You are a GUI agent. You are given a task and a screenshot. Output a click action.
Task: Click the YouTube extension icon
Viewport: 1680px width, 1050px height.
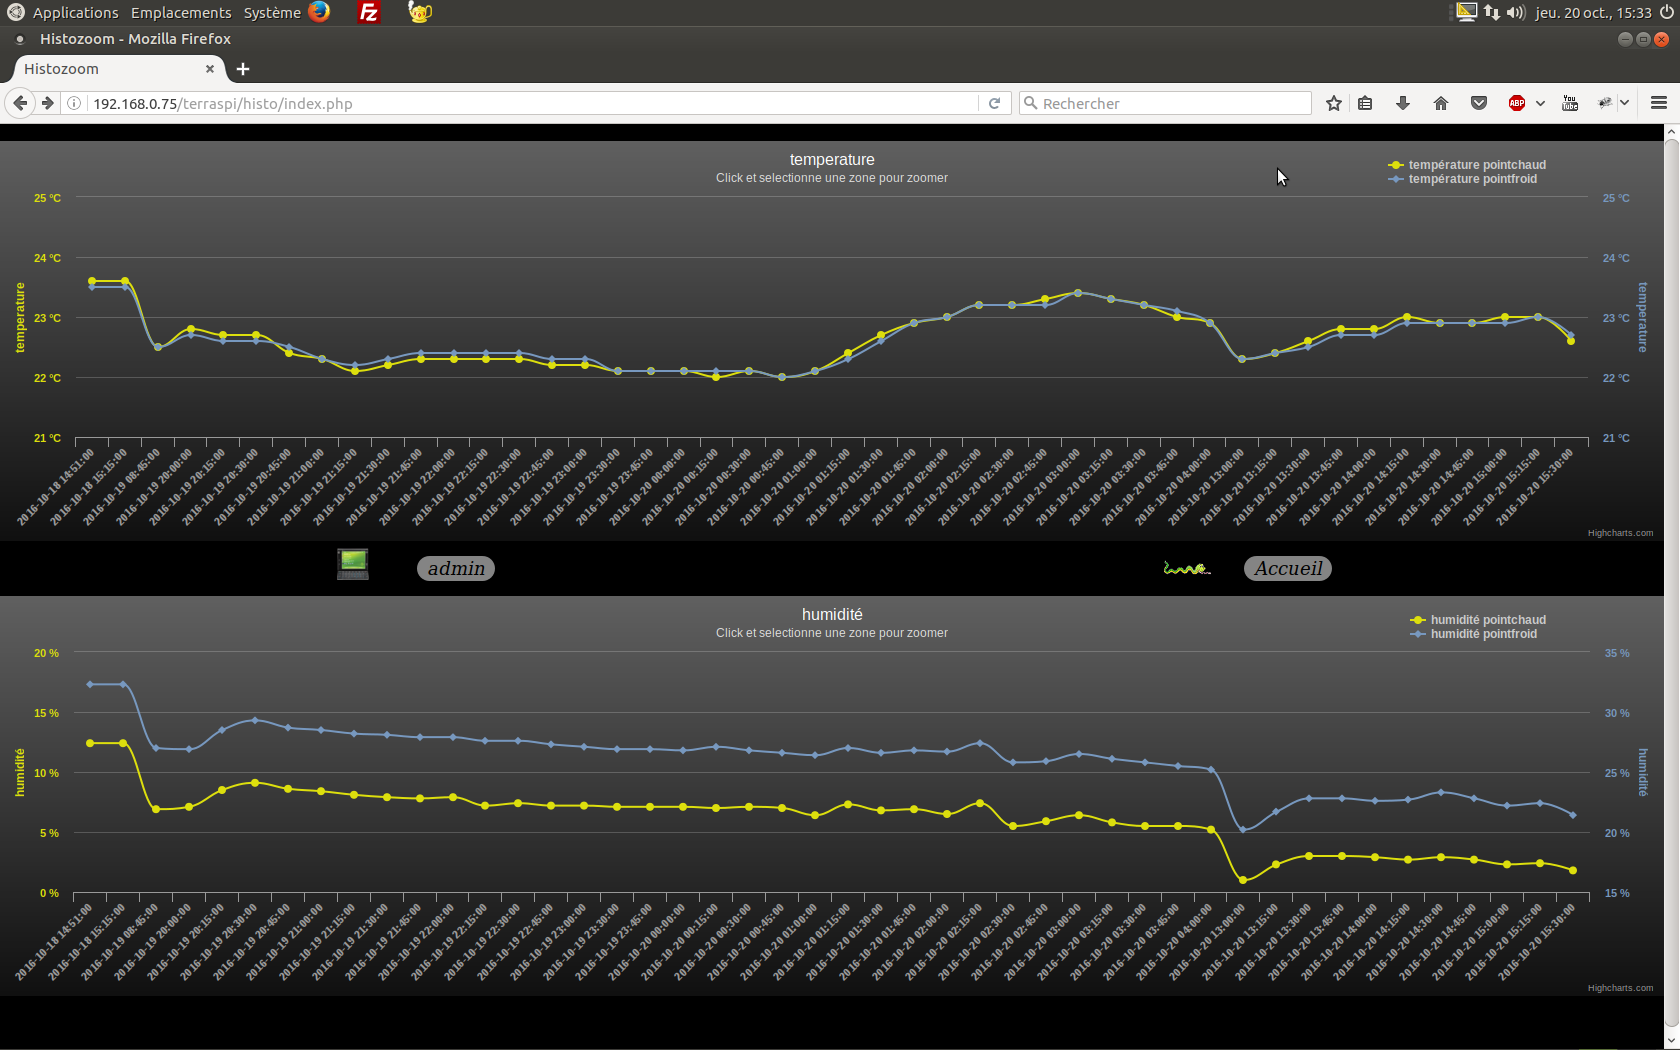click(1570, 103)
